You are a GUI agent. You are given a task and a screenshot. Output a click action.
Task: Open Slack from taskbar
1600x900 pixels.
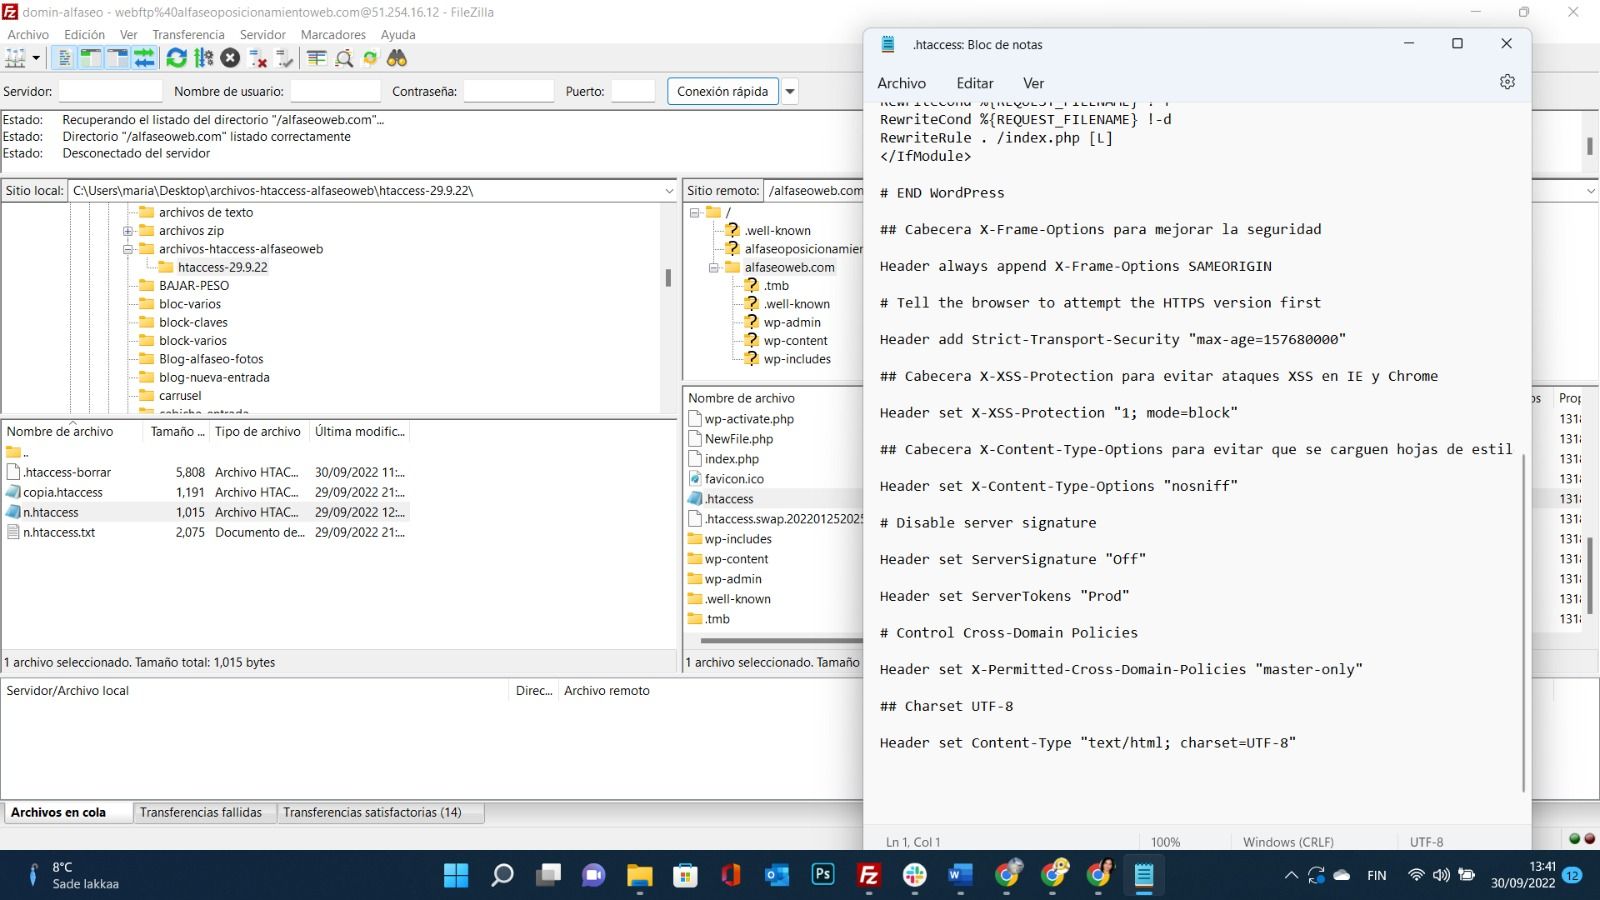tap(914, 875)
